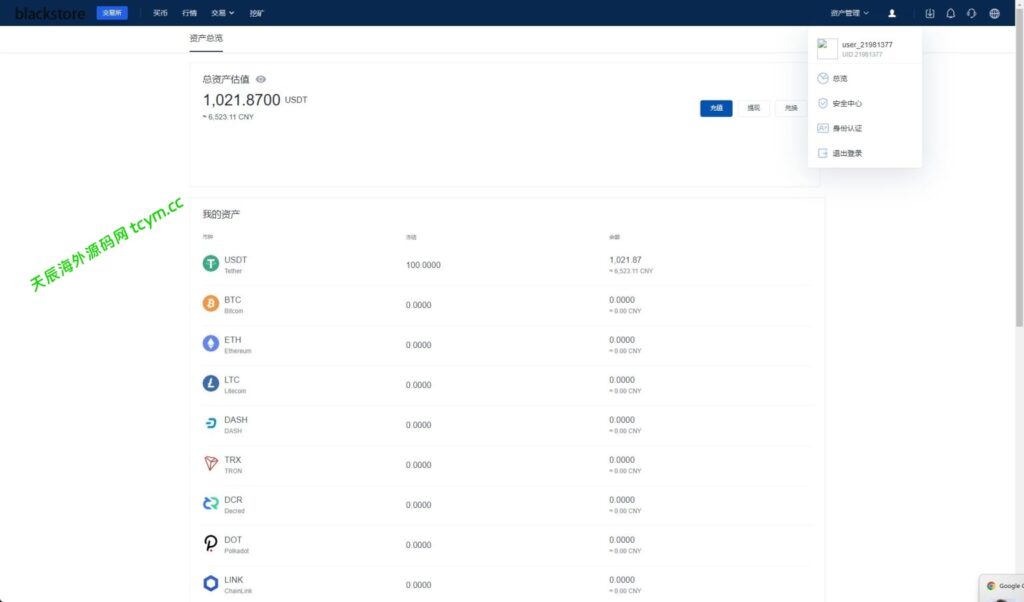Click the TRX TRON coin icon
The image size is (1024, 602).
pos(211,464)
